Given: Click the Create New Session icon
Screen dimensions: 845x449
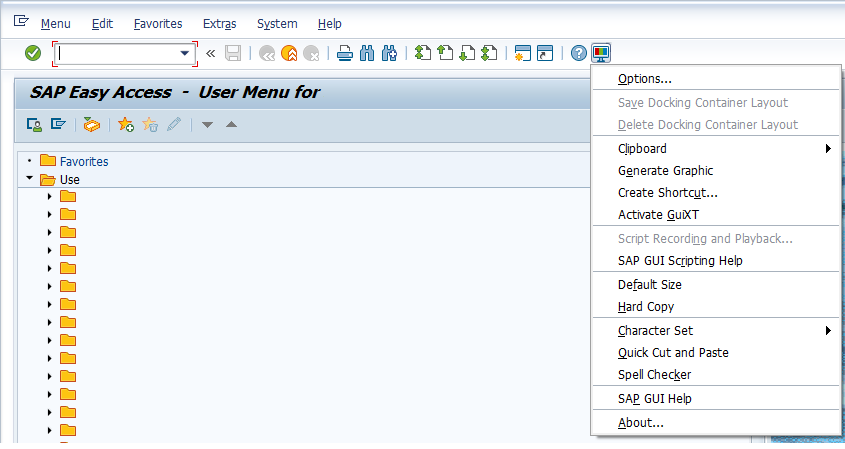Looking at the screenshot, I should [x=522, y=53].
